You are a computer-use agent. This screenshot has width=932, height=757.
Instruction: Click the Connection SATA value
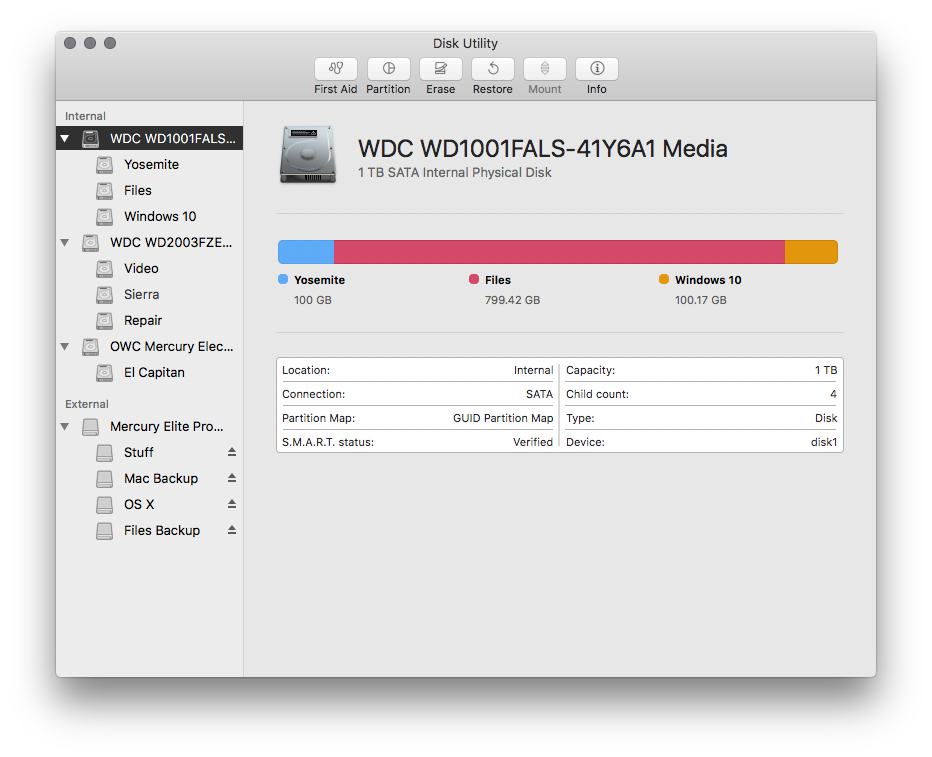click(540, 394)
